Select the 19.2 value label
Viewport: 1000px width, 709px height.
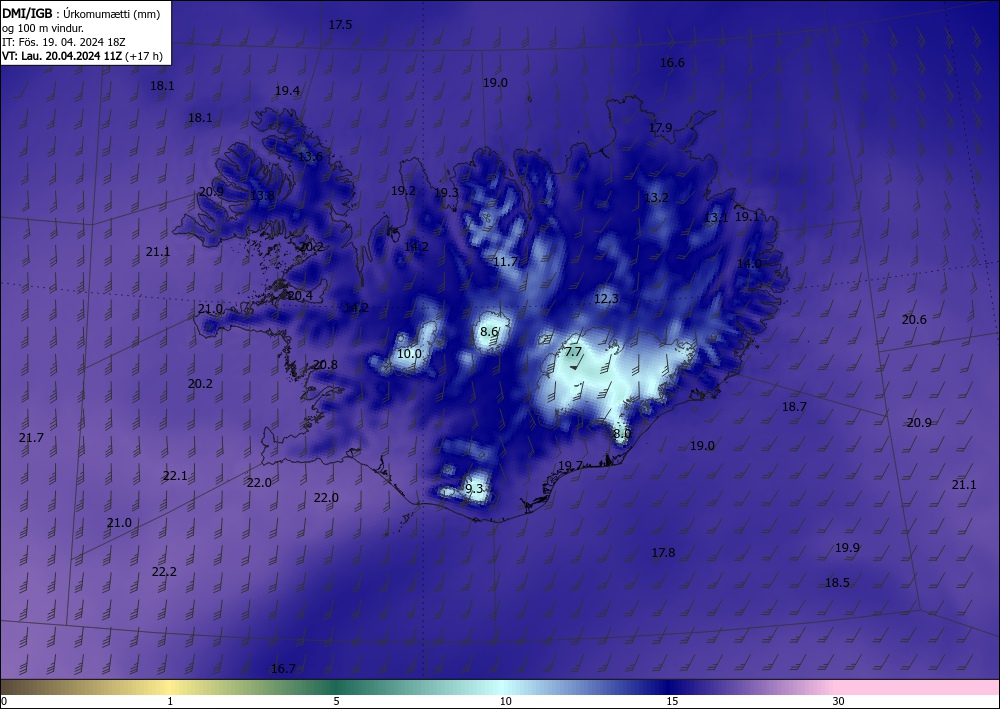(x=403, y=191)
